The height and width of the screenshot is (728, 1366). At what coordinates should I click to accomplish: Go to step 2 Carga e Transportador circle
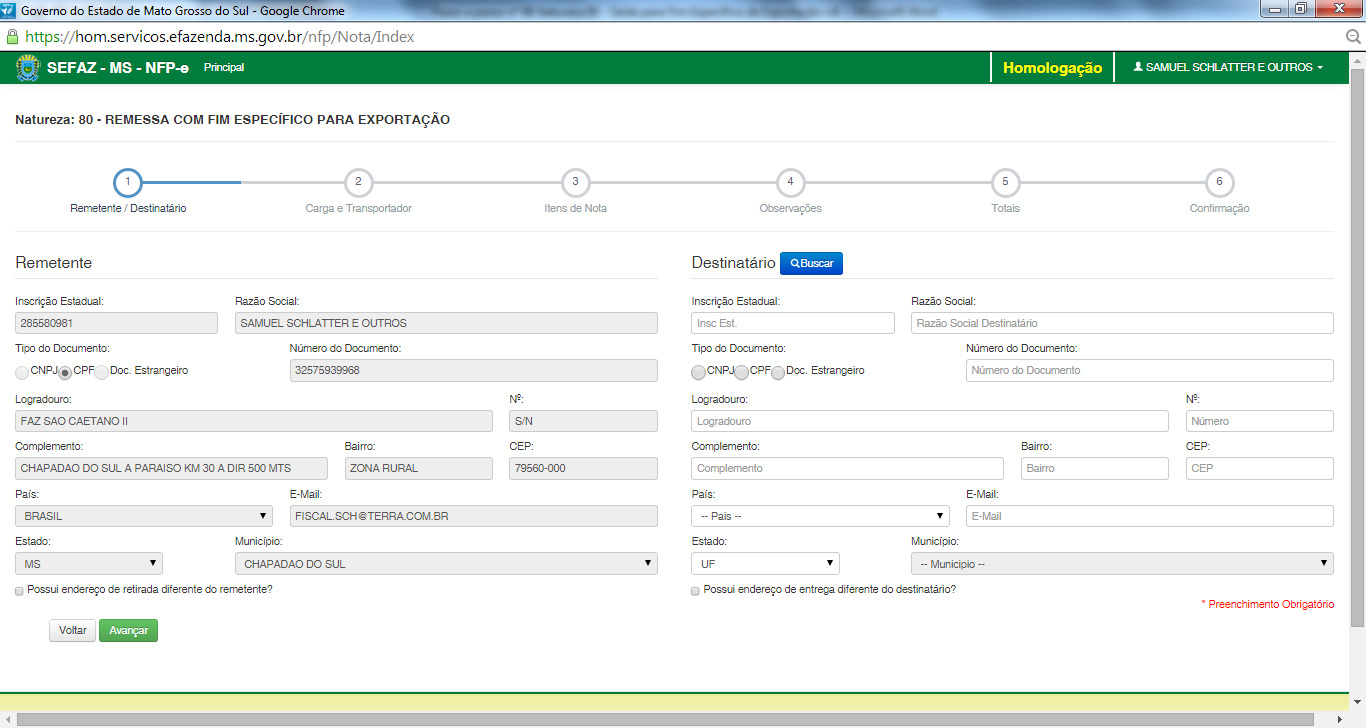[x=358, y=182]
